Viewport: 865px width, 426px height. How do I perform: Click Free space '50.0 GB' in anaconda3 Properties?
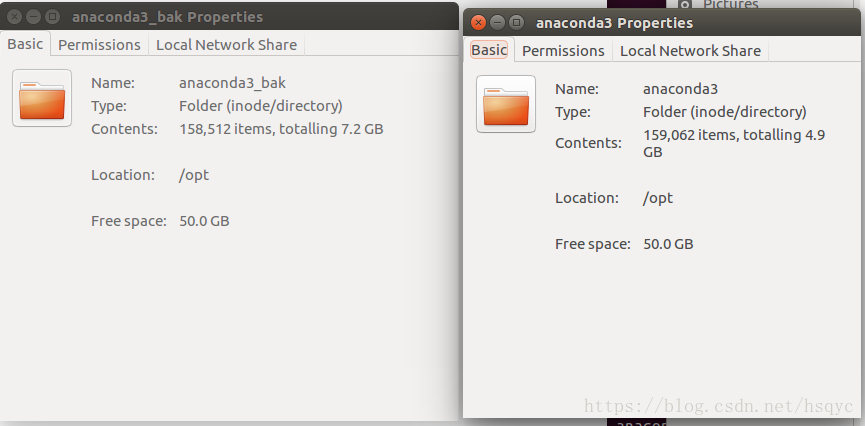(x=668, y=244)
